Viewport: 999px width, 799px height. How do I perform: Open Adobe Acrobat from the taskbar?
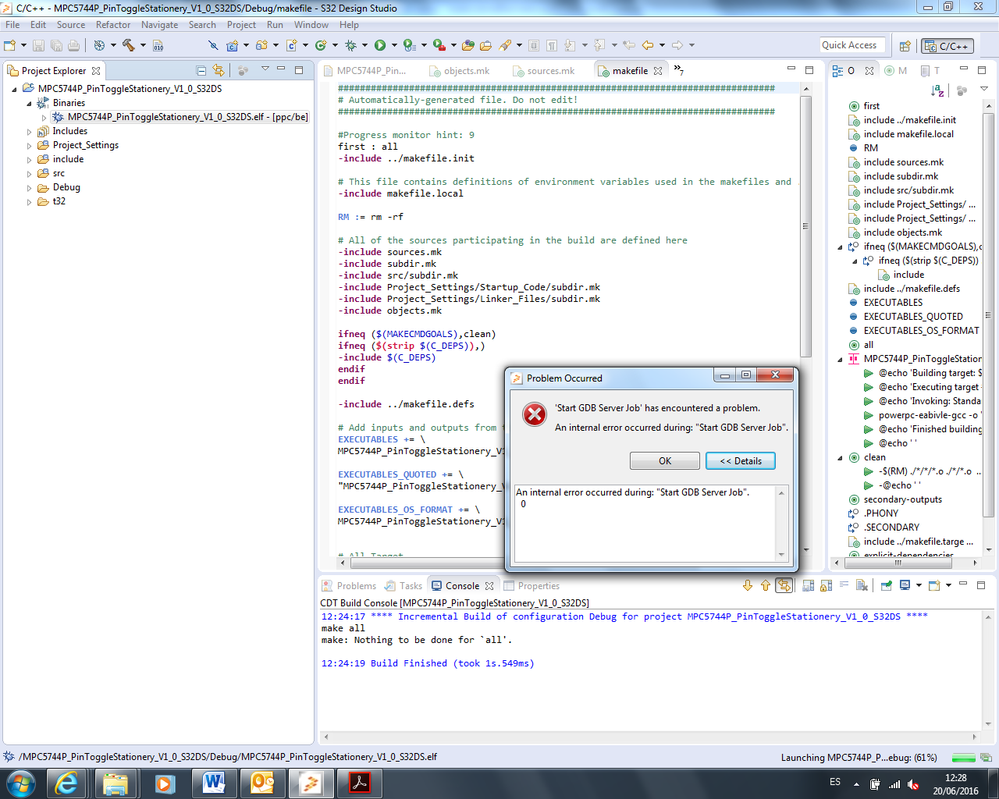click(359, 783)
